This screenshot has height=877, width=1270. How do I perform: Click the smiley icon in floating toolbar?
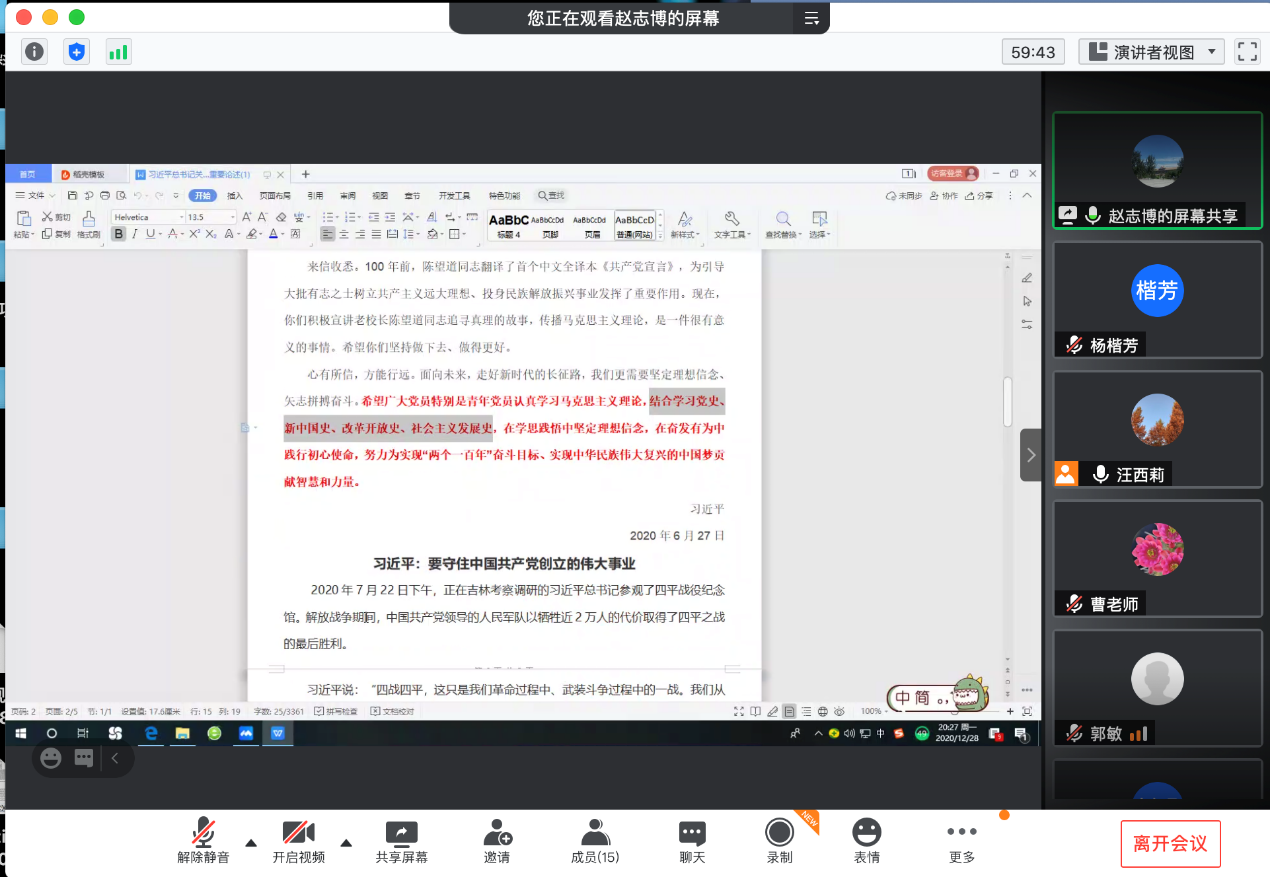(51, 758)
